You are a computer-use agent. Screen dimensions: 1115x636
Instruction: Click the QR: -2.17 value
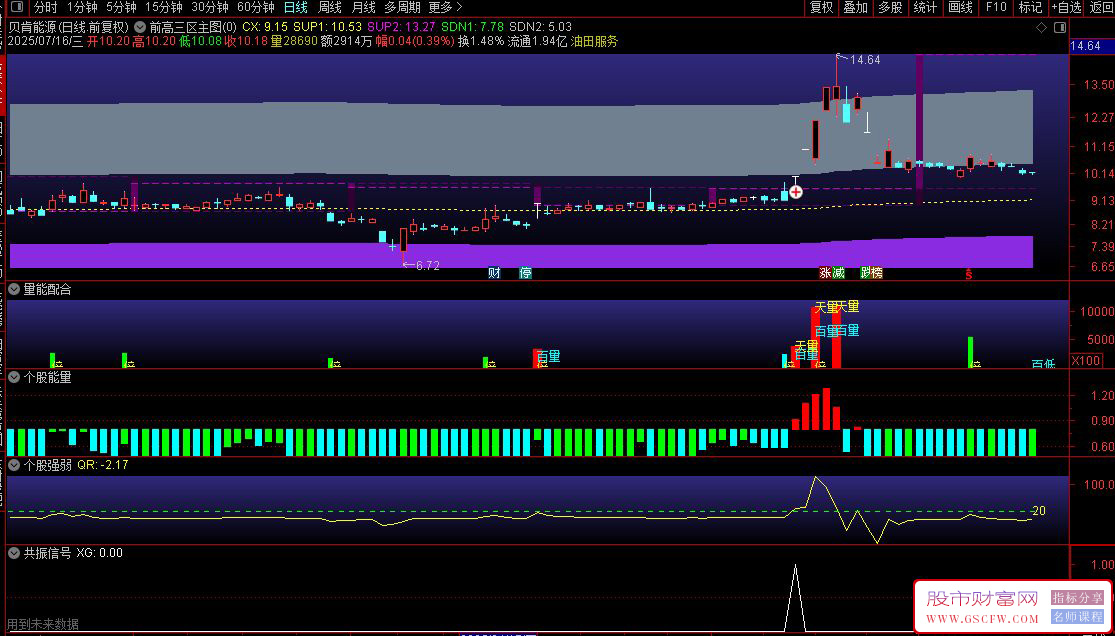102,465
